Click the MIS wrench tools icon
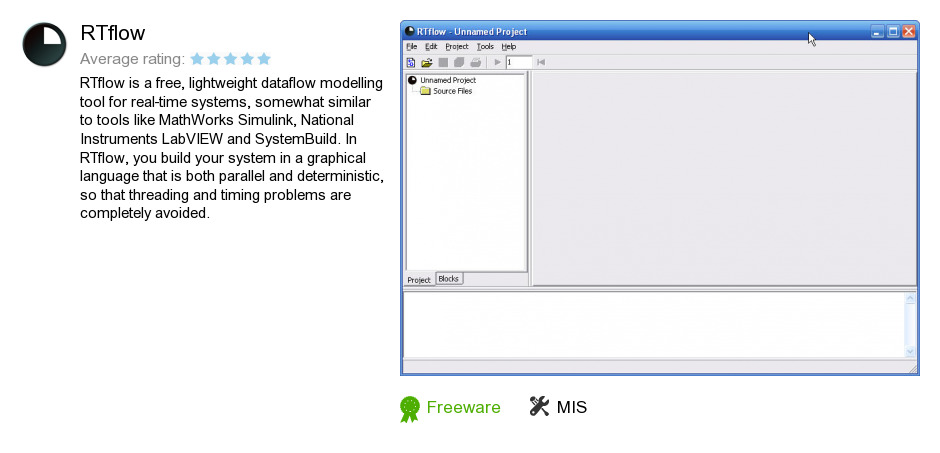 tap(539, 406)
